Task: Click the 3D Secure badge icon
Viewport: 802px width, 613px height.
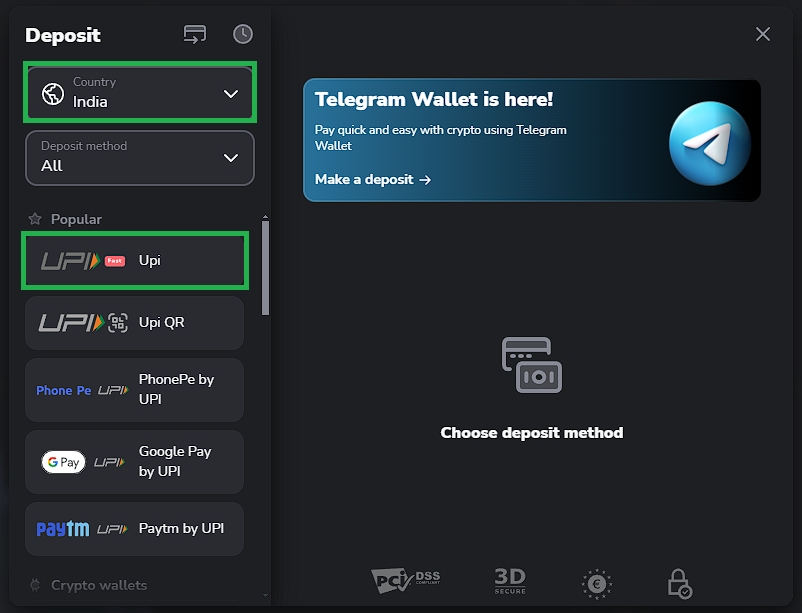Action: pyautogui.click(x=510, y=581)
